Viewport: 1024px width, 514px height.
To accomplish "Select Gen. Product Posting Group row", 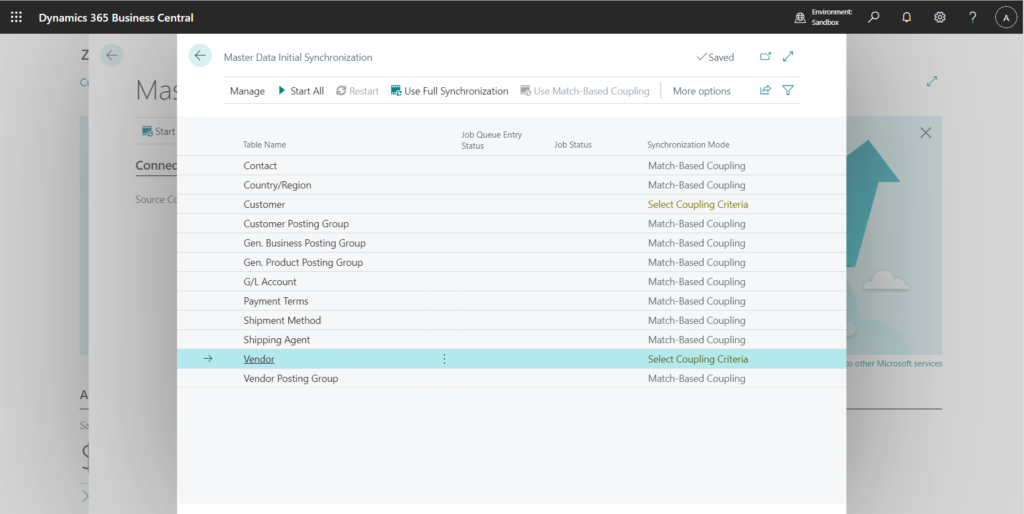I will (511, 263).
